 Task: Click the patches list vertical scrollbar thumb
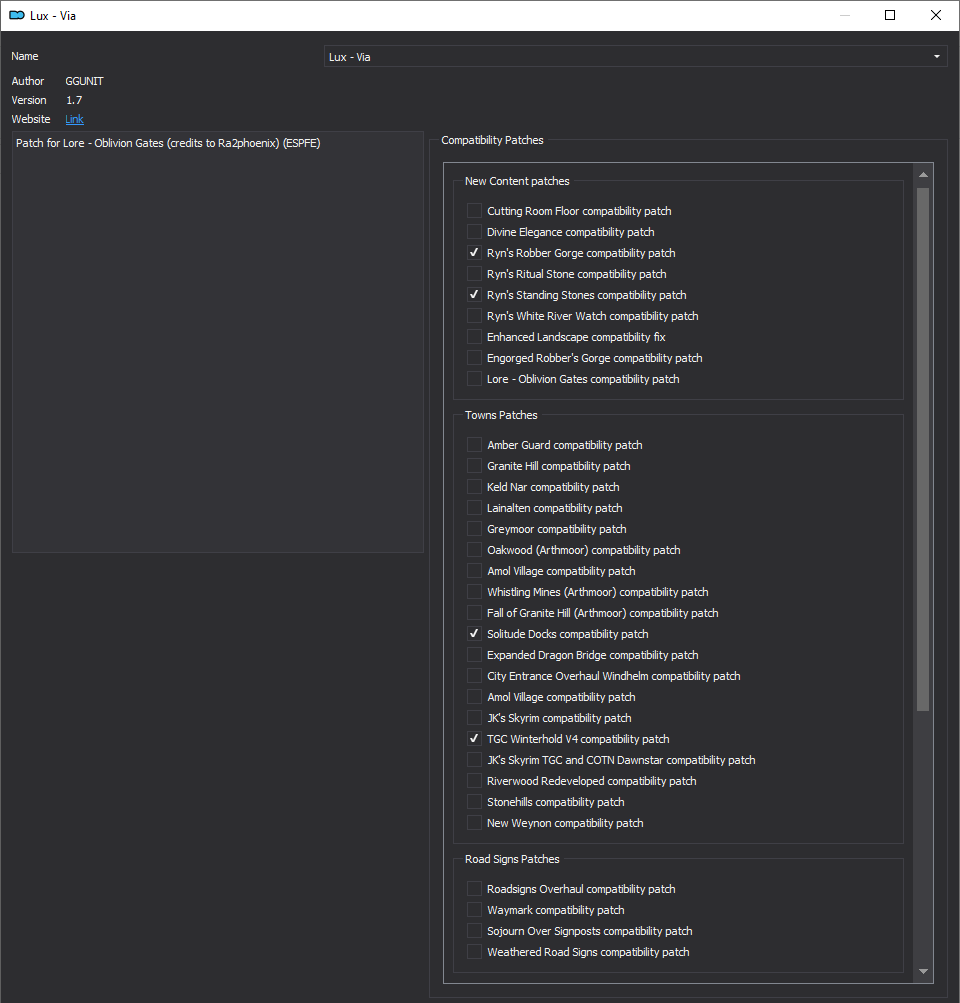tap(923, 449)
